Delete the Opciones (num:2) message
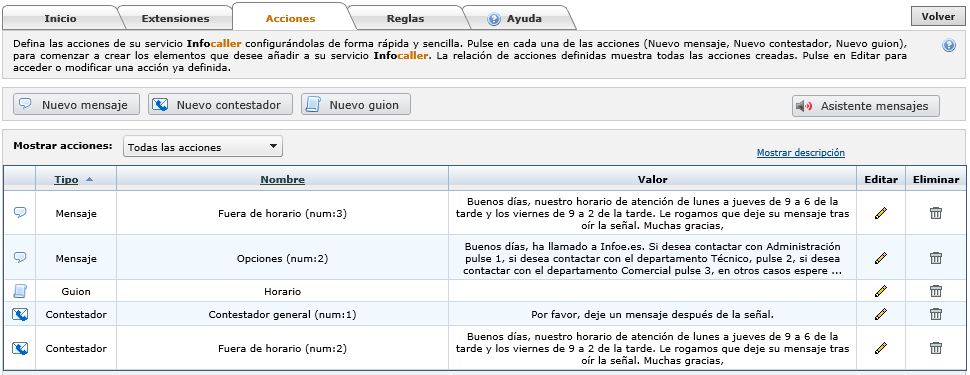 pos(936,257)
